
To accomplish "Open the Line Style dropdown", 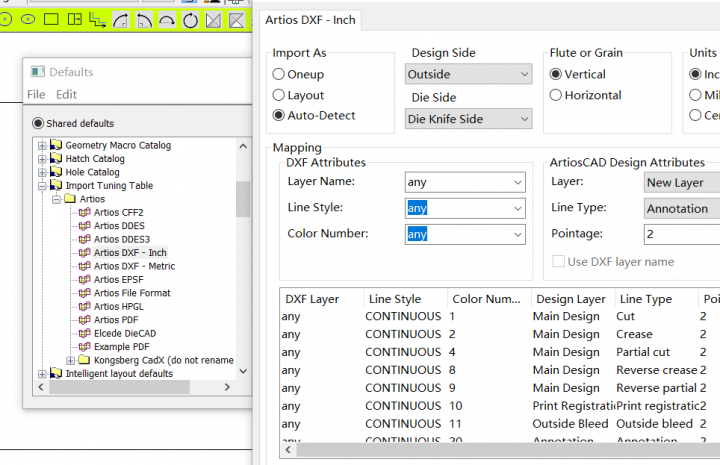I will click(x=465, y=208).
